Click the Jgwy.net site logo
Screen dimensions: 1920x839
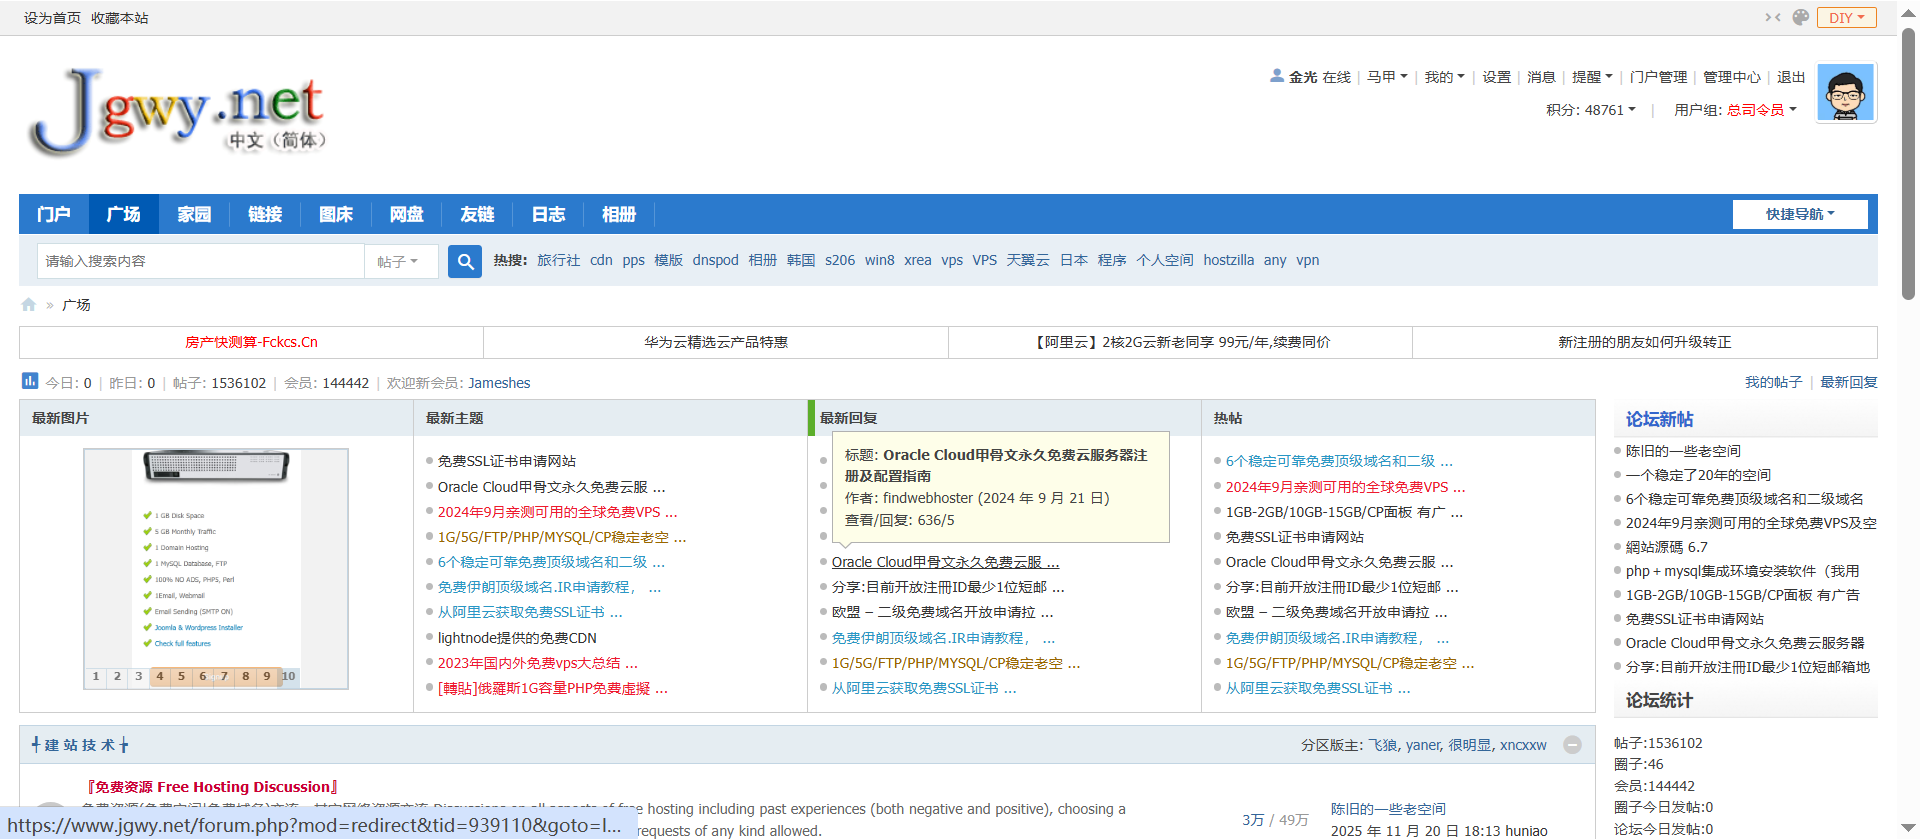coord(177,113)
